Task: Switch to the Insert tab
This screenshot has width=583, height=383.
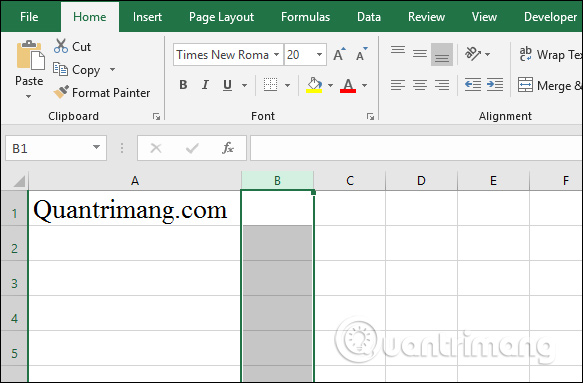Action: point(147,17)
